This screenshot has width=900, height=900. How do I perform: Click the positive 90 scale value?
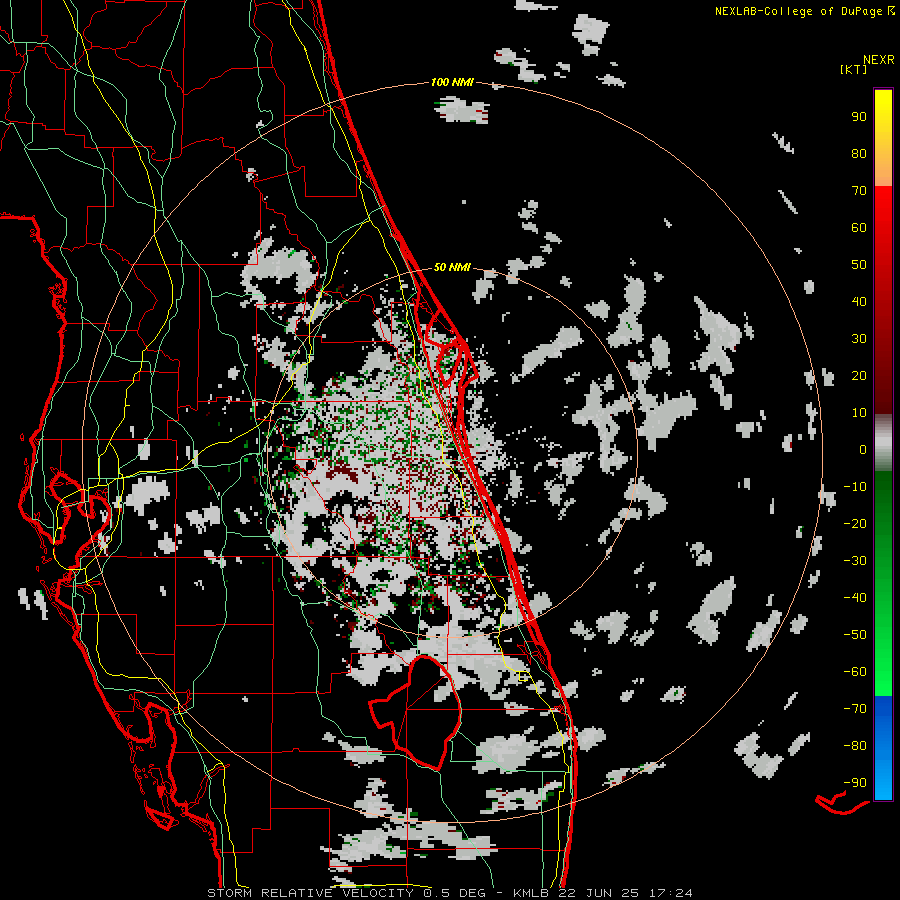859,117
